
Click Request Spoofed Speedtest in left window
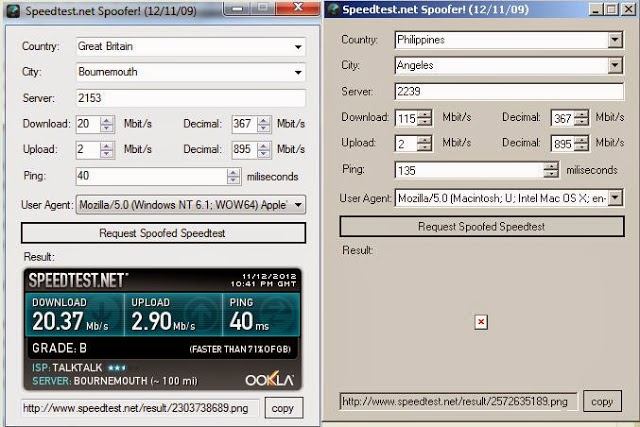pyautogui.click(x=163, y=233)
